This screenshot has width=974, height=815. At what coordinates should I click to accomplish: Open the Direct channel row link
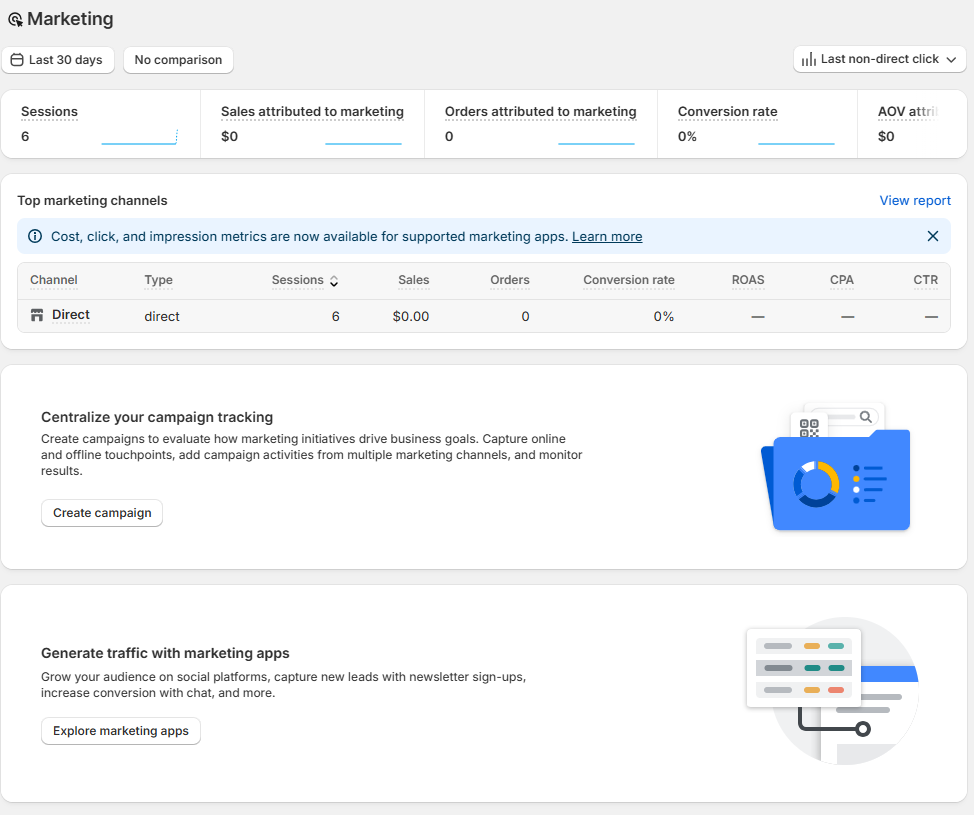pyautogui.click(x=71, y=315)
